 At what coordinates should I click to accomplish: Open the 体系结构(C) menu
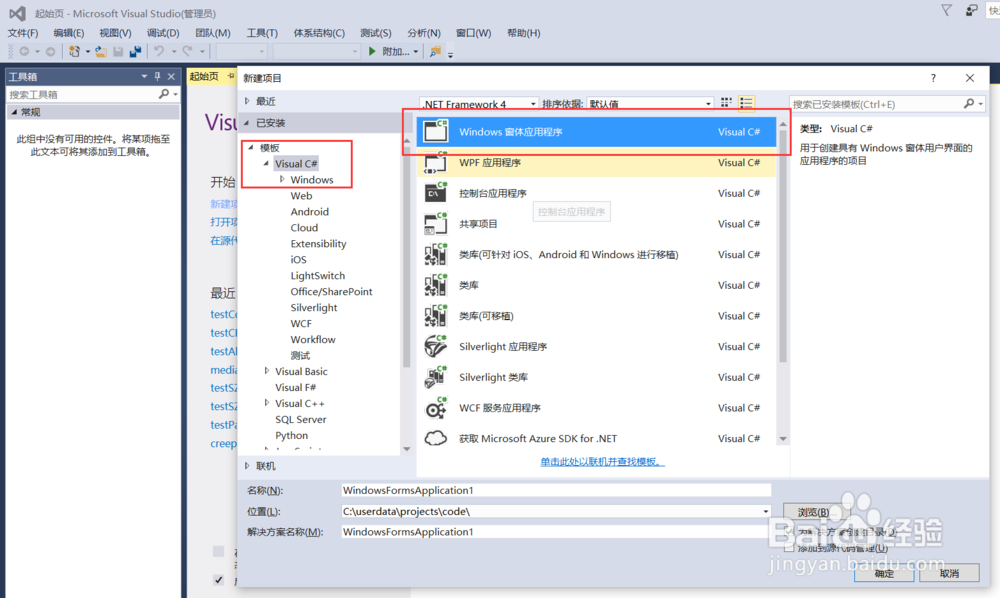pyautogui.click(x=319, y=33)
